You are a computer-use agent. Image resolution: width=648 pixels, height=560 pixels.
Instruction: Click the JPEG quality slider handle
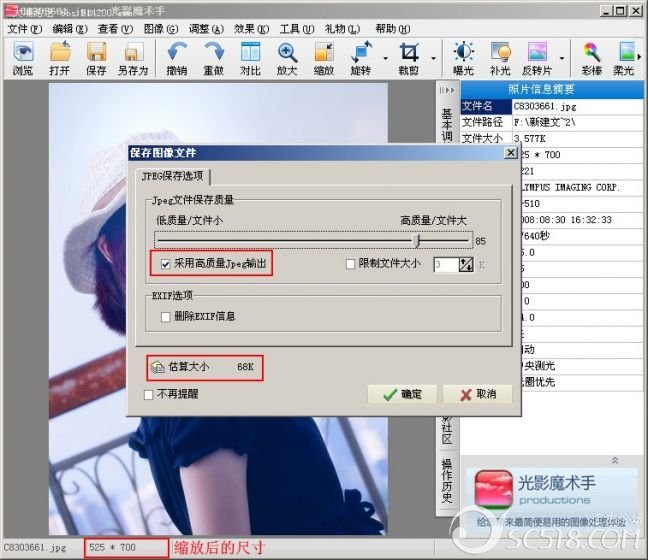coord(417,240)
